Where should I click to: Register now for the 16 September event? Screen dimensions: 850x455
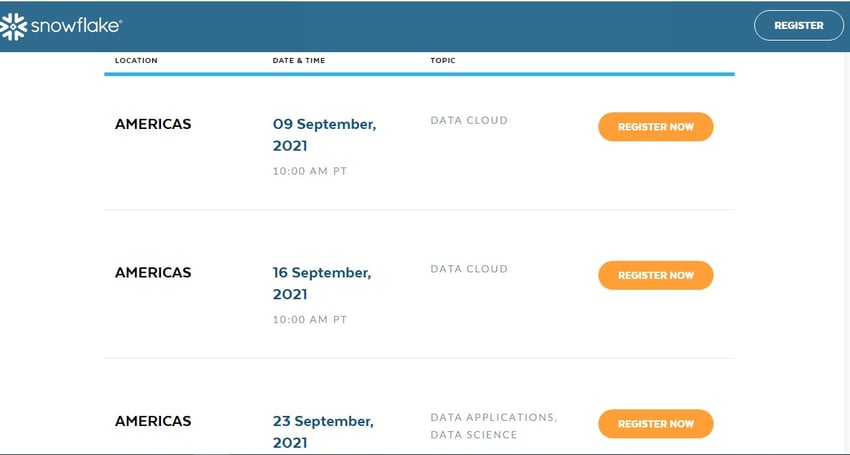[655, 275]
